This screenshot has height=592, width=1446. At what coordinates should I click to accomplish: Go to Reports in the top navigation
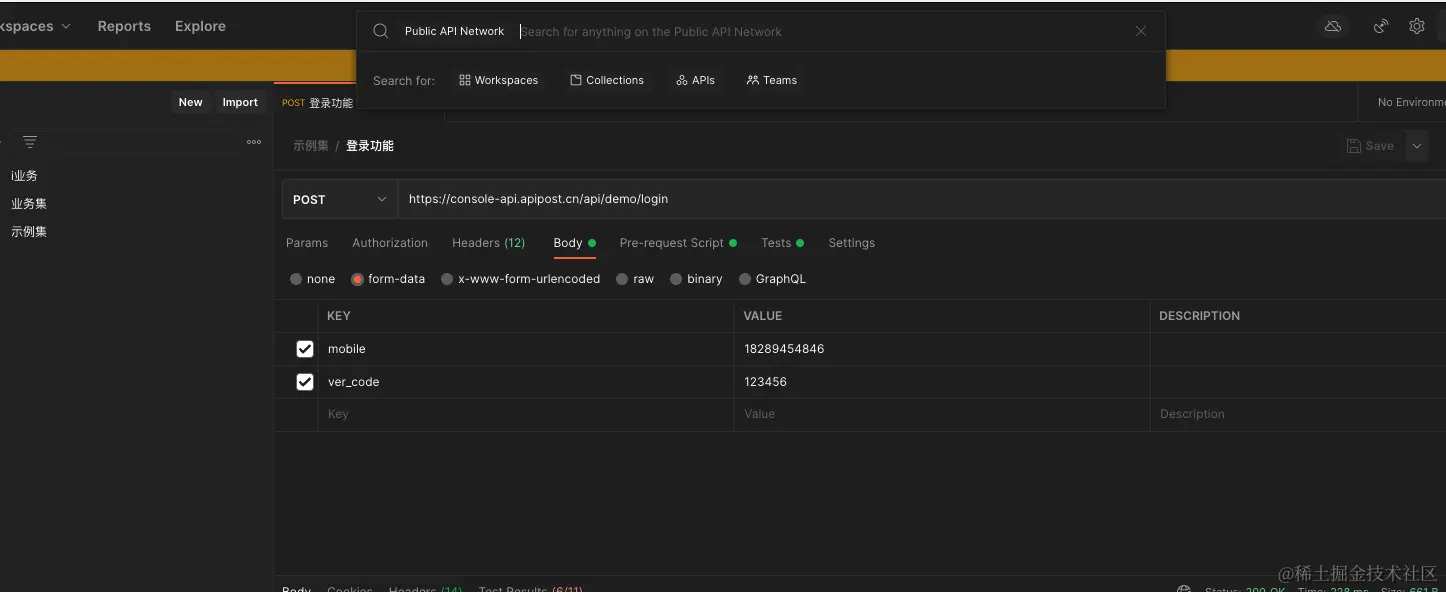tap(124, 26)
